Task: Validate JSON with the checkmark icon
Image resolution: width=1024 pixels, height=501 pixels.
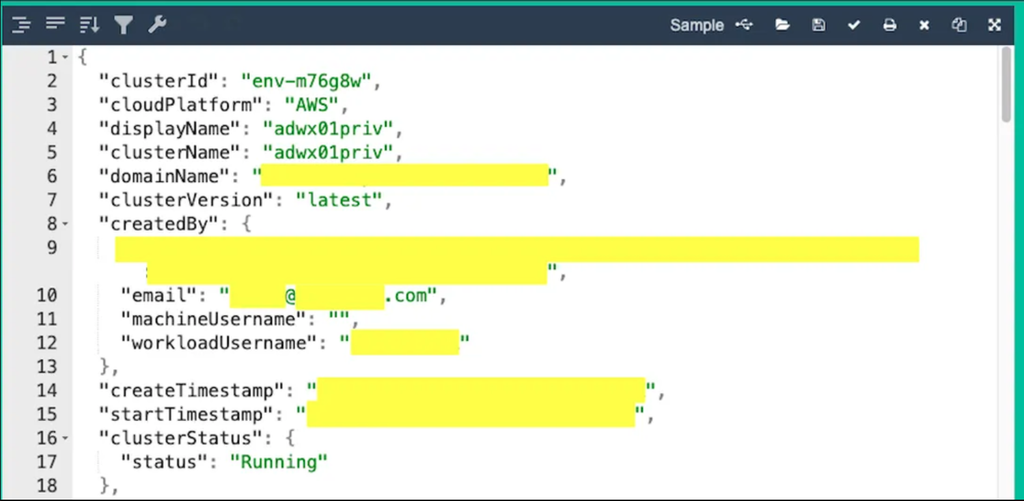Action: (x=854, y=25)
